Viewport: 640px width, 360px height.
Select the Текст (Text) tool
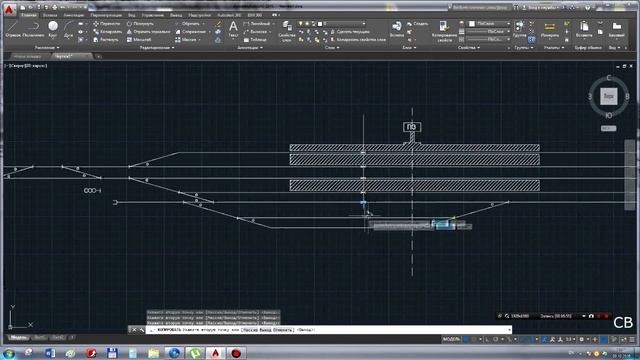coord(233,29)
